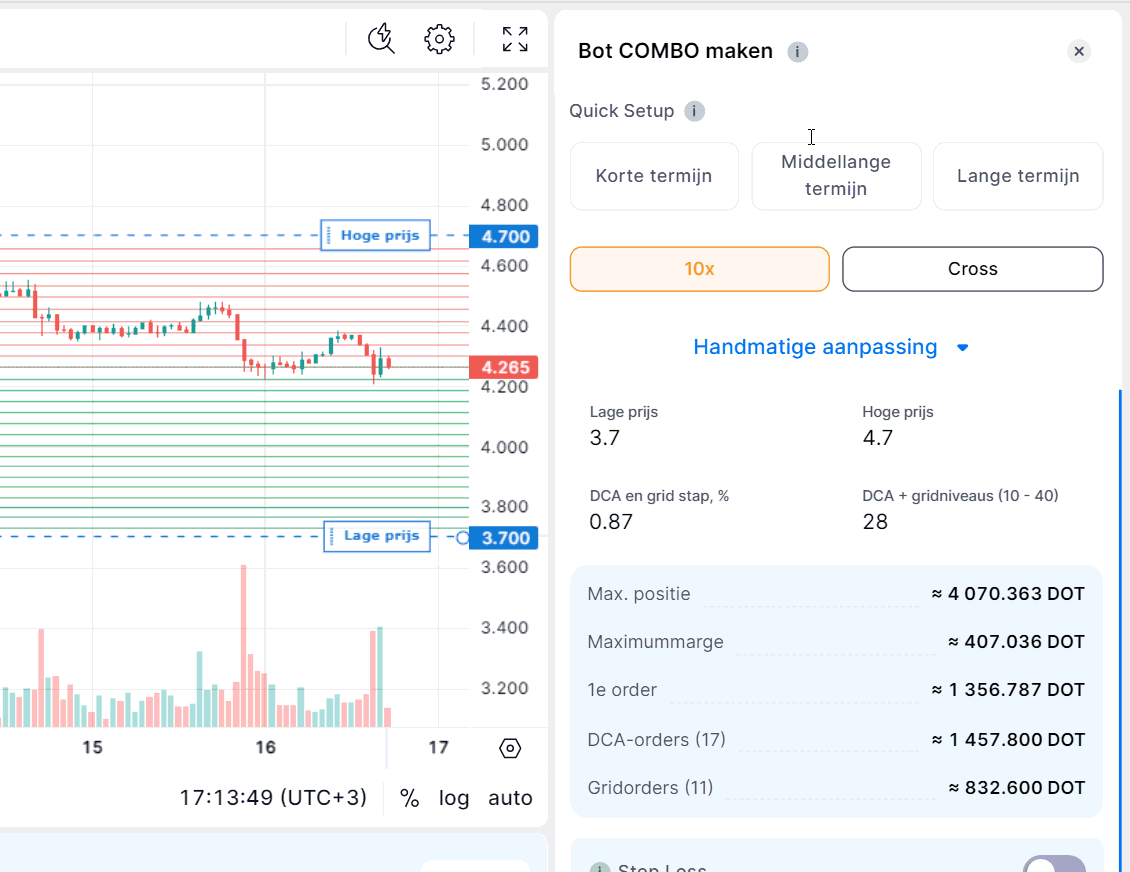This screenshot has height=872, width=1130.
Task: Click the Stop Loss info icon
Action: (x=600, y=868)
